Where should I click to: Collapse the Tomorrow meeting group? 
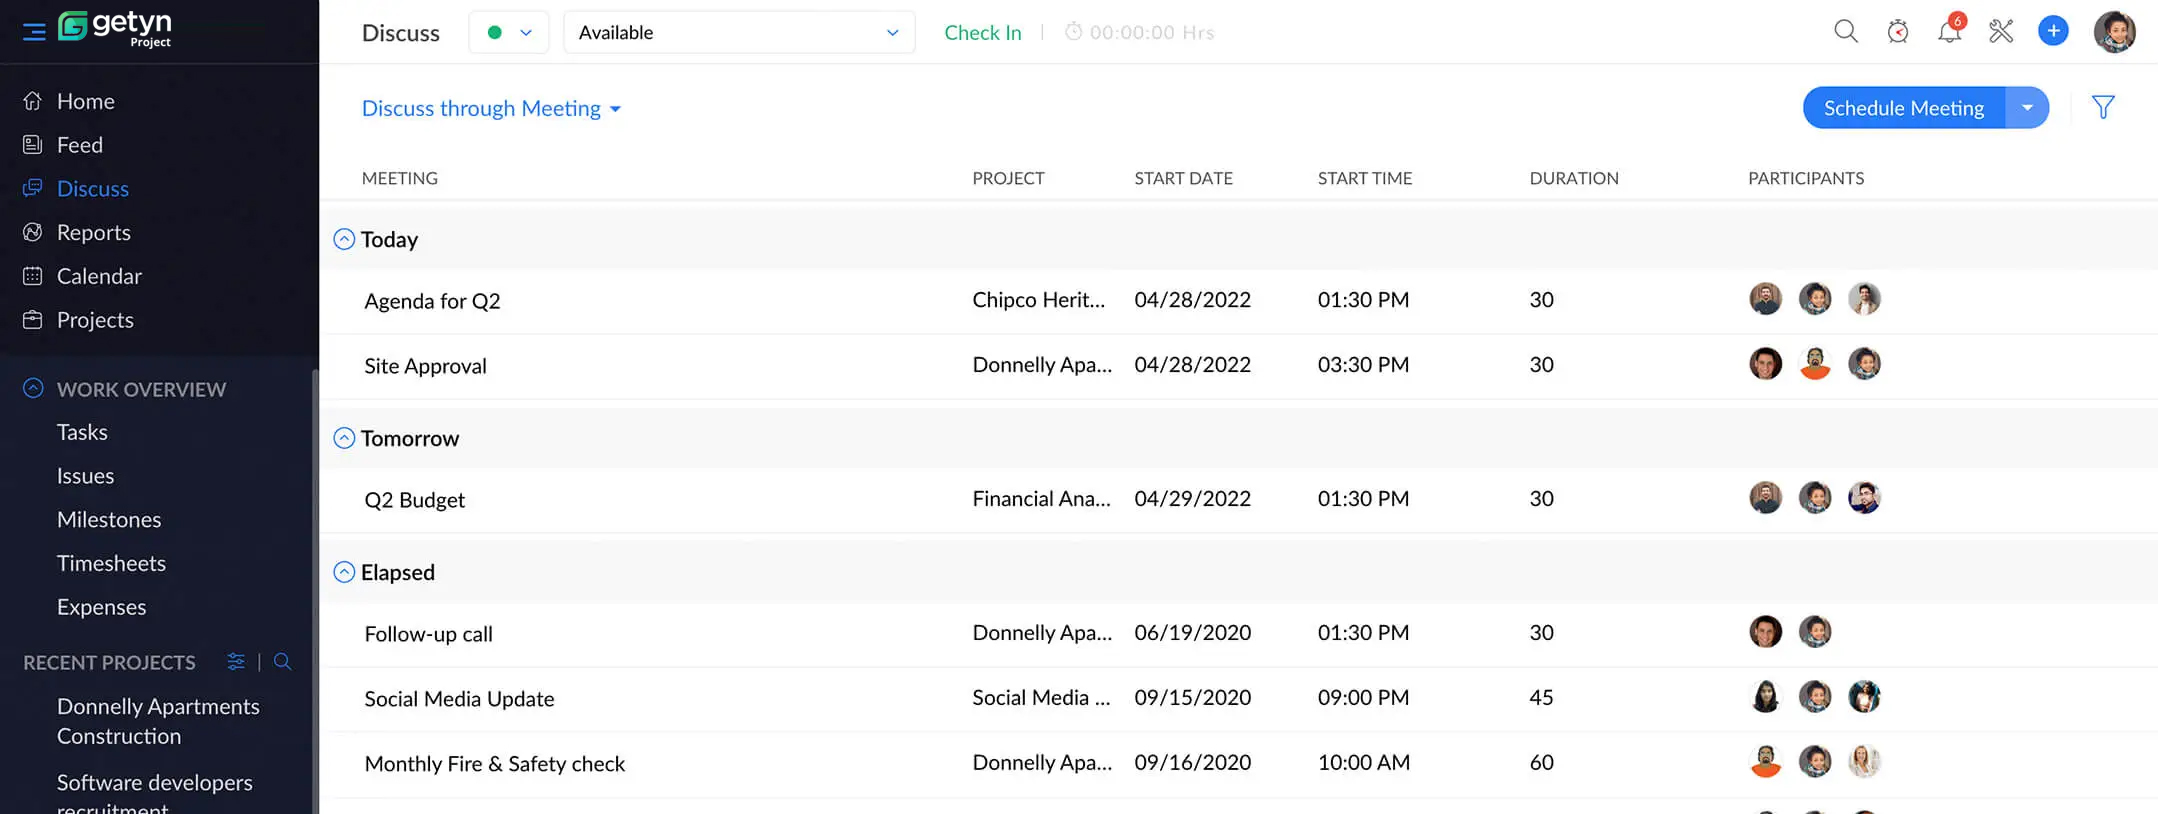pos(344,438)
